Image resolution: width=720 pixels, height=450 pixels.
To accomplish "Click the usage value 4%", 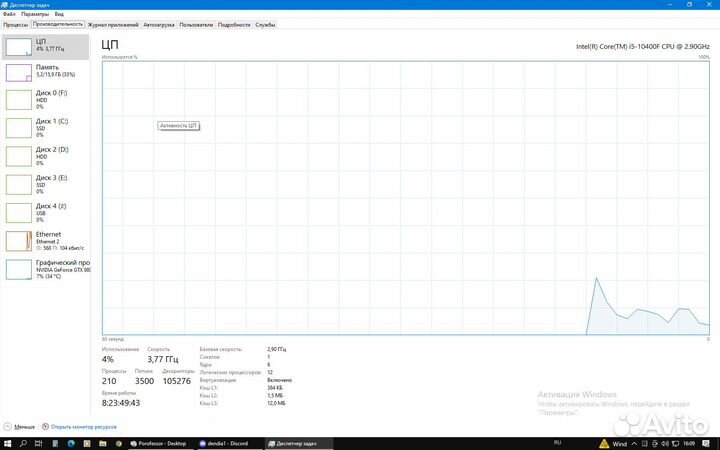I will (x=108, y=359).
